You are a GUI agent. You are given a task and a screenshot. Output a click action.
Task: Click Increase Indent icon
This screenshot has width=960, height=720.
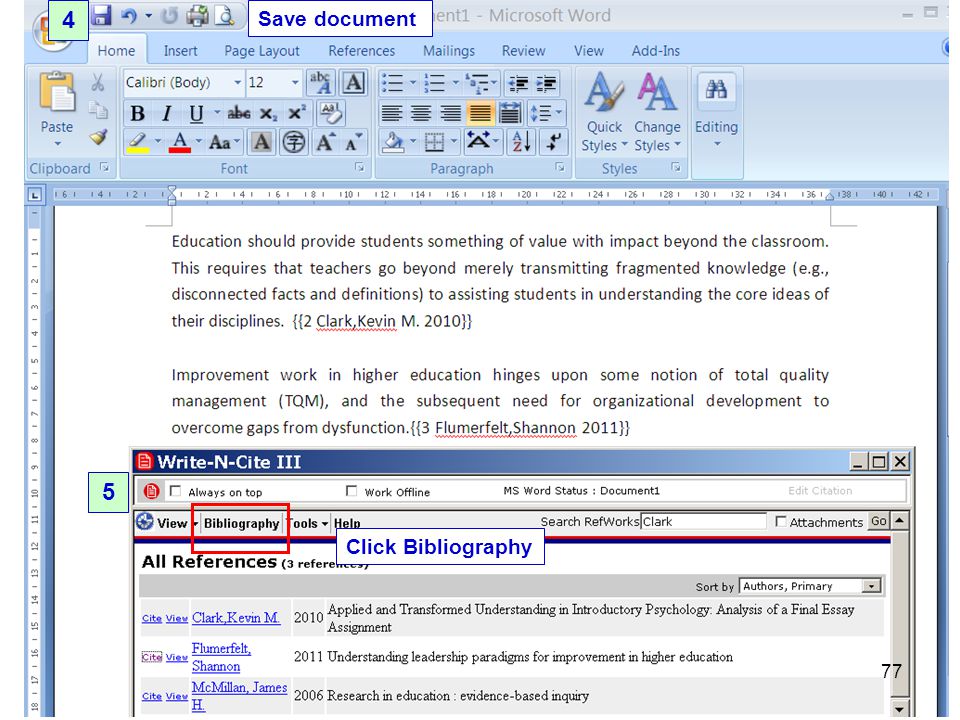tap(546, 83)
